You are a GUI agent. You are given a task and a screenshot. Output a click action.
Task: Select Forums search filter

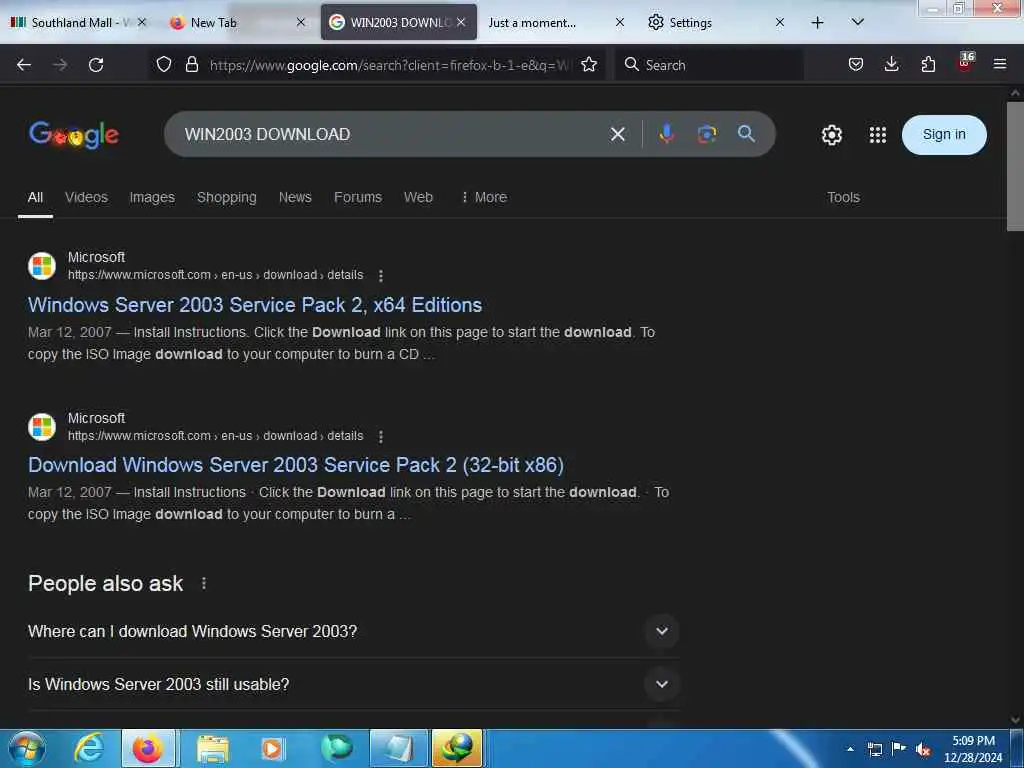358,197
